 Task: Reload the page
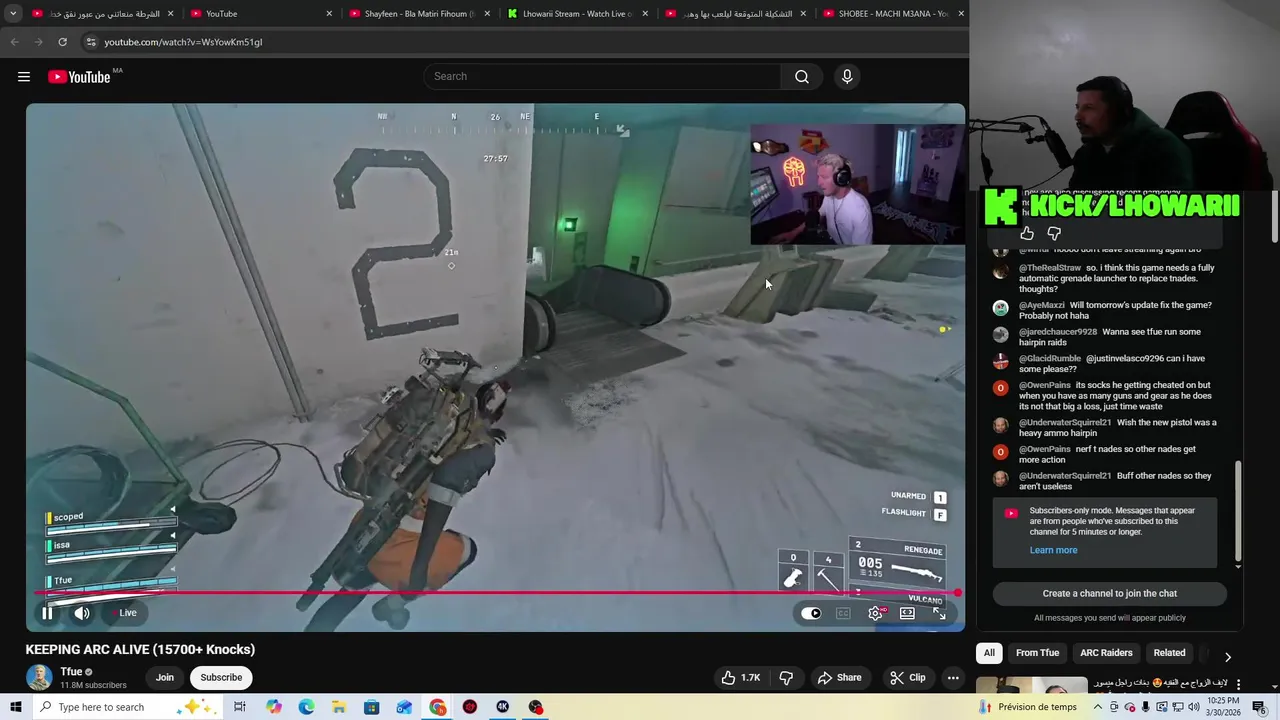62,42
